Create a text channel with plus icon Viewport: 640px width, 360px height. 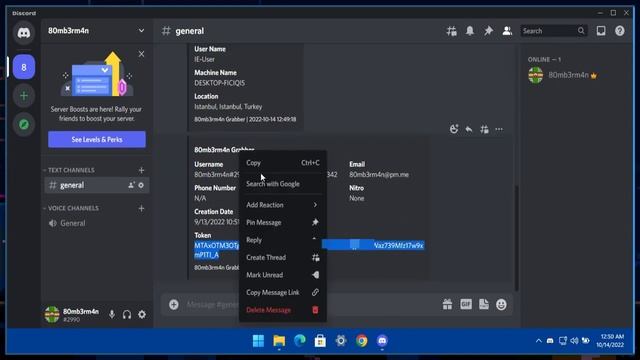[141, 170]
